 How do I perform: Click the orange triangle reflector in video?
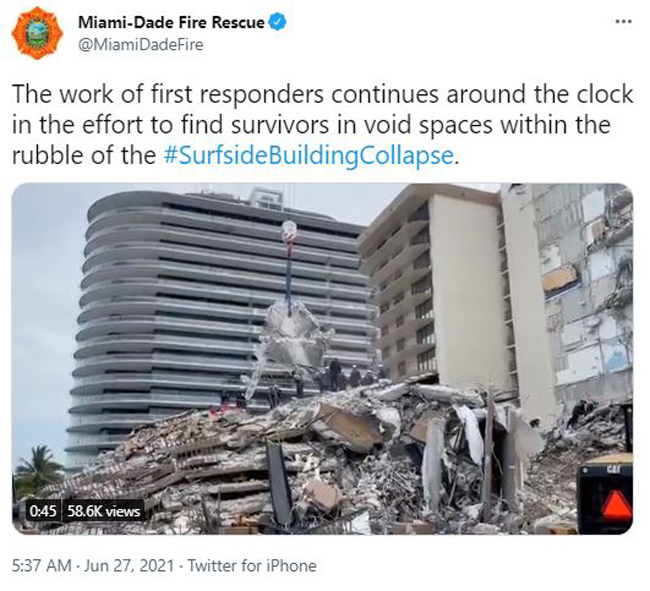click(x=616, y=505)
